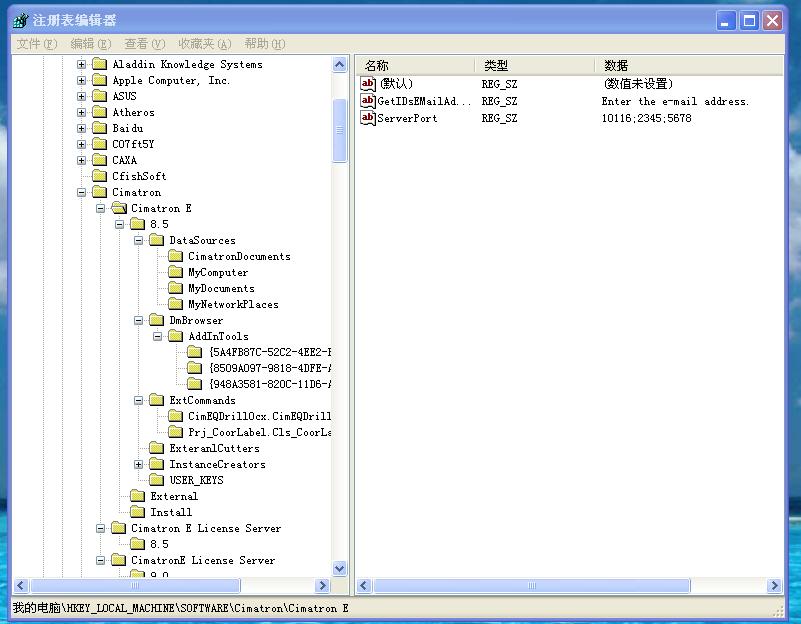Image resolution: width=801 pixels, height=624 pixels.
Task: Expand the Apple Computer, Inc. key
Action: pos(81,80)
